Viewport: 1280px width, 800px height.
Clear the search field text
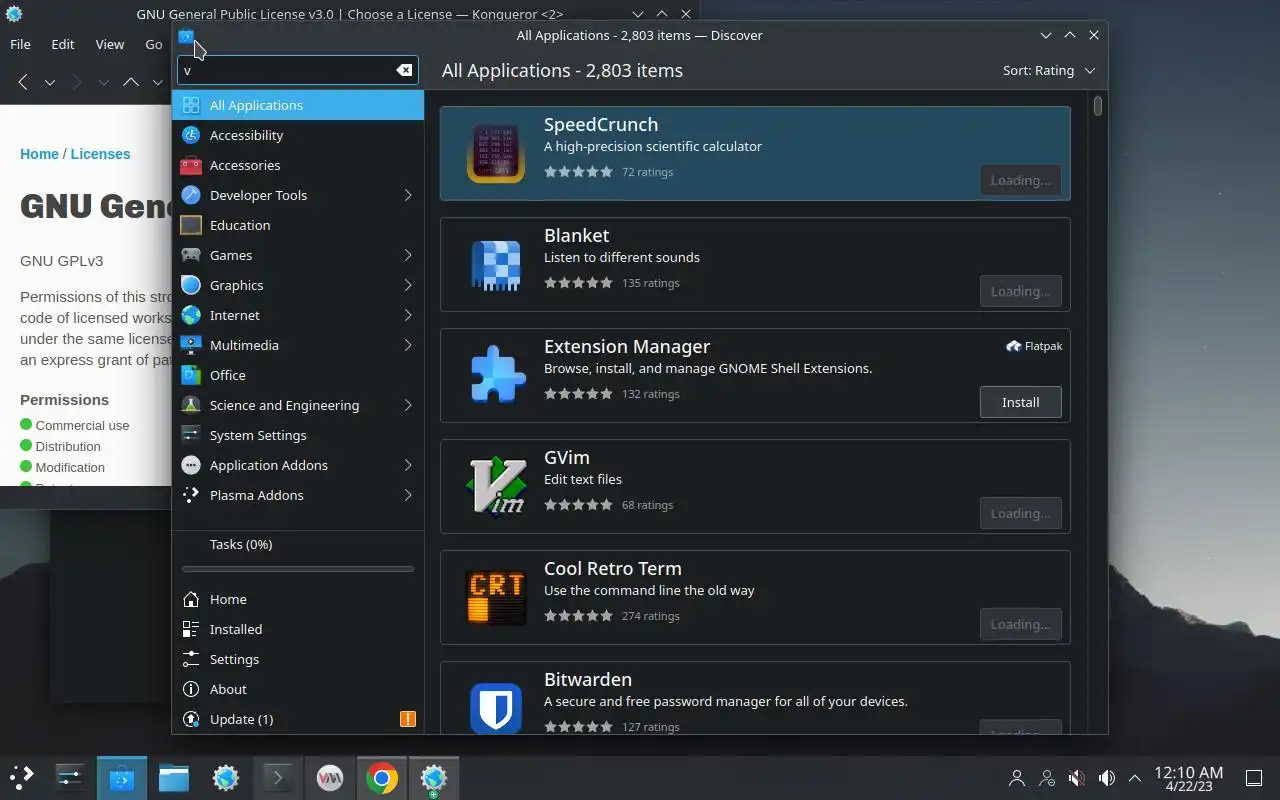click(404, 70)
